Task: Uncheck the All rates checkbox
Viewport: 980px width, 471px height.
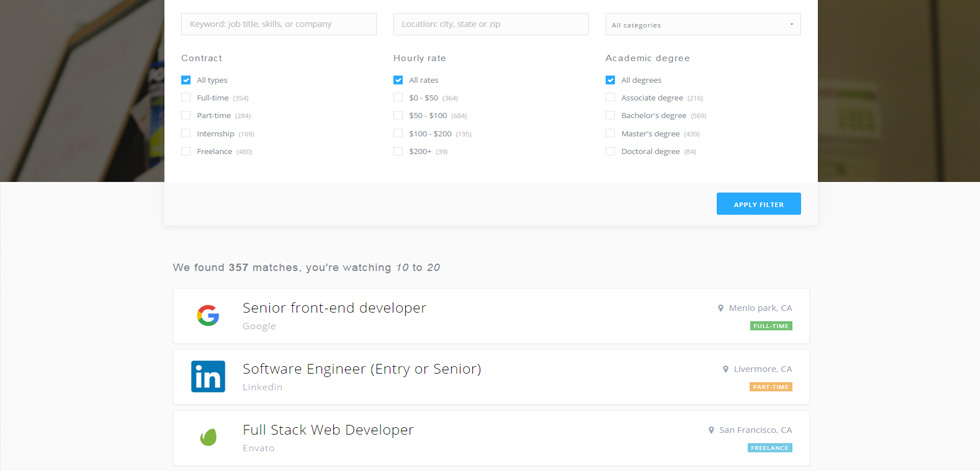Action: [398, 80]
